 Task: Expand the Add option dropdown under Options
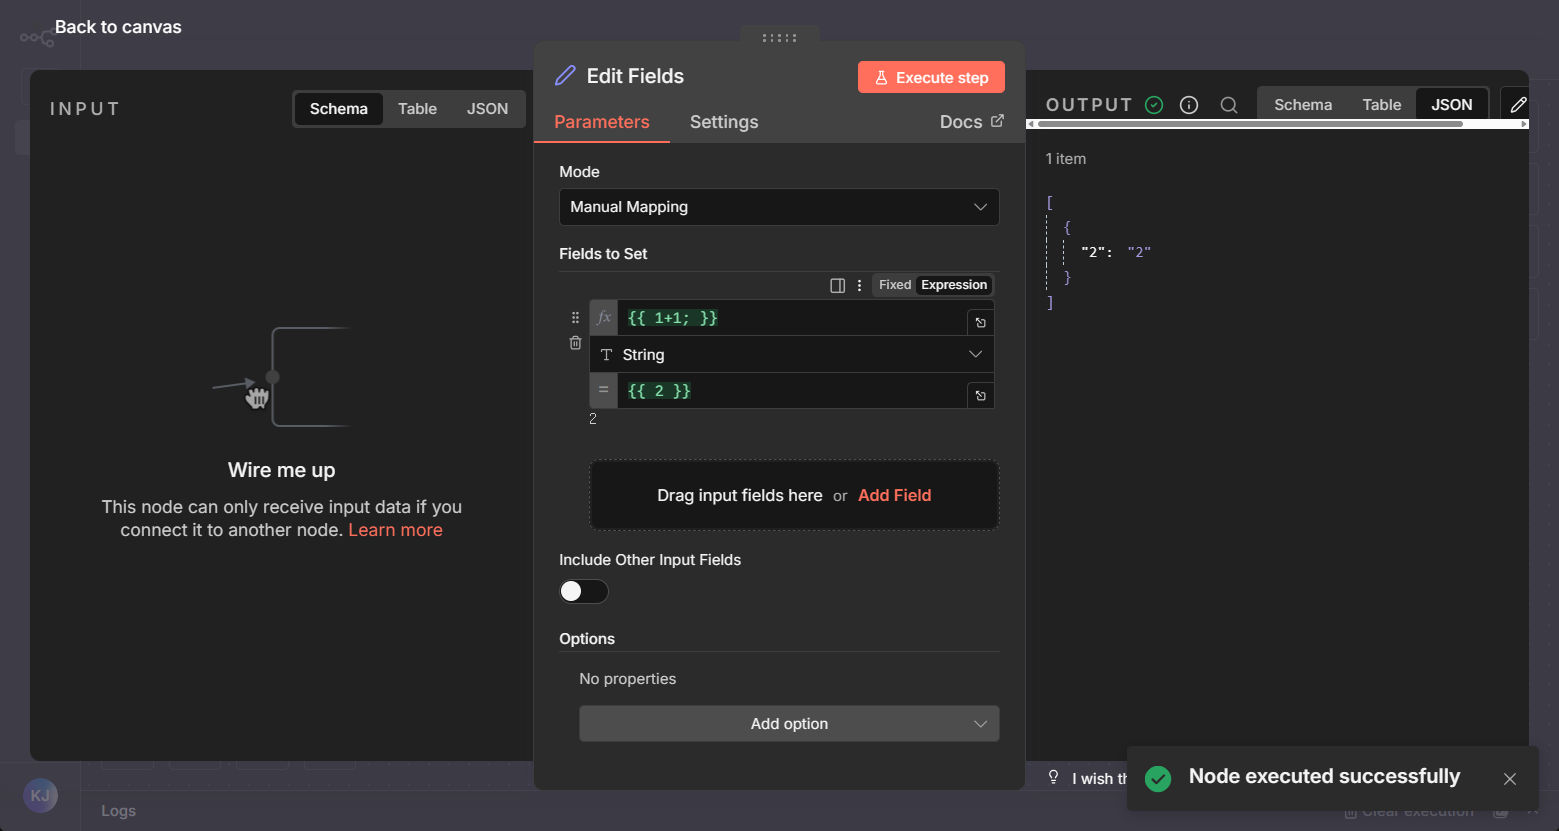(x=789, y=723)
